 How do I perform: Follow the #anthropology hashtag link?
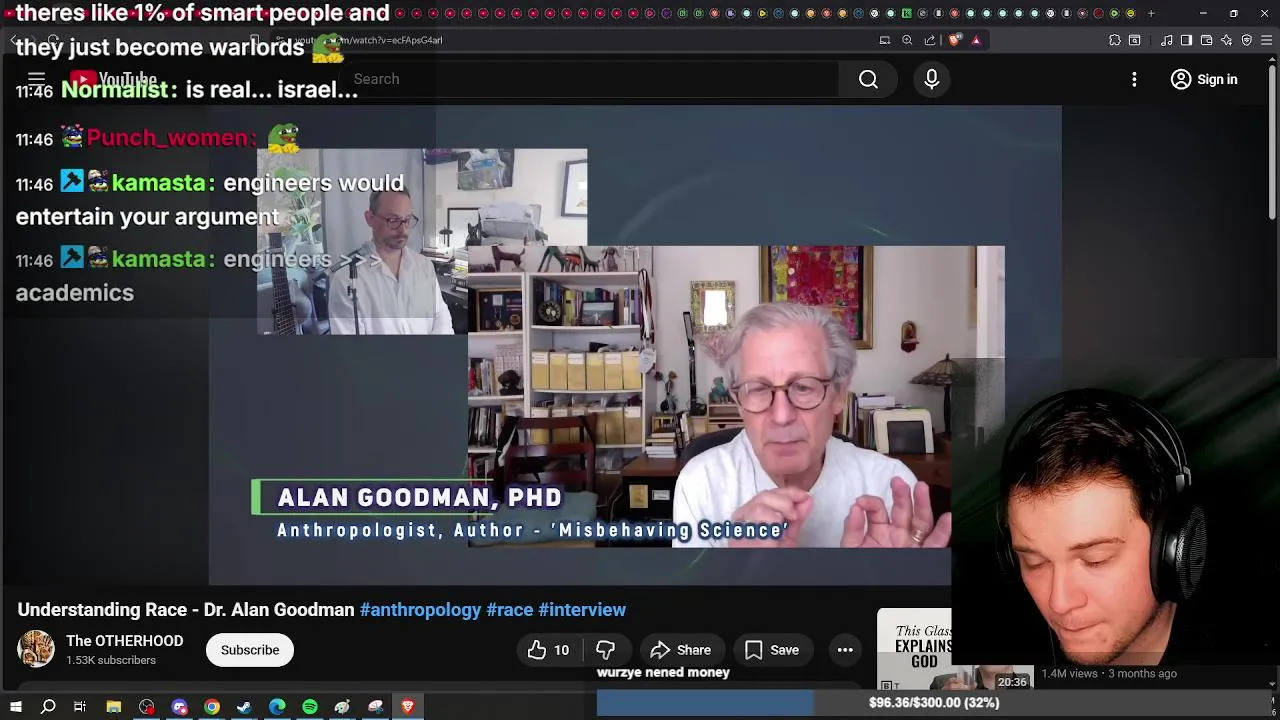click(420, 609)
